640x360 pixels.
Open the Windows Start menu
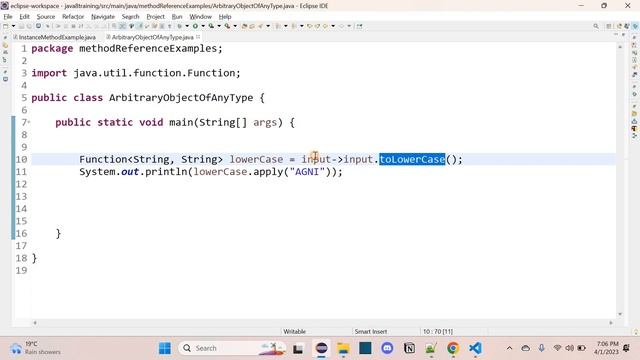click(165, 348)
